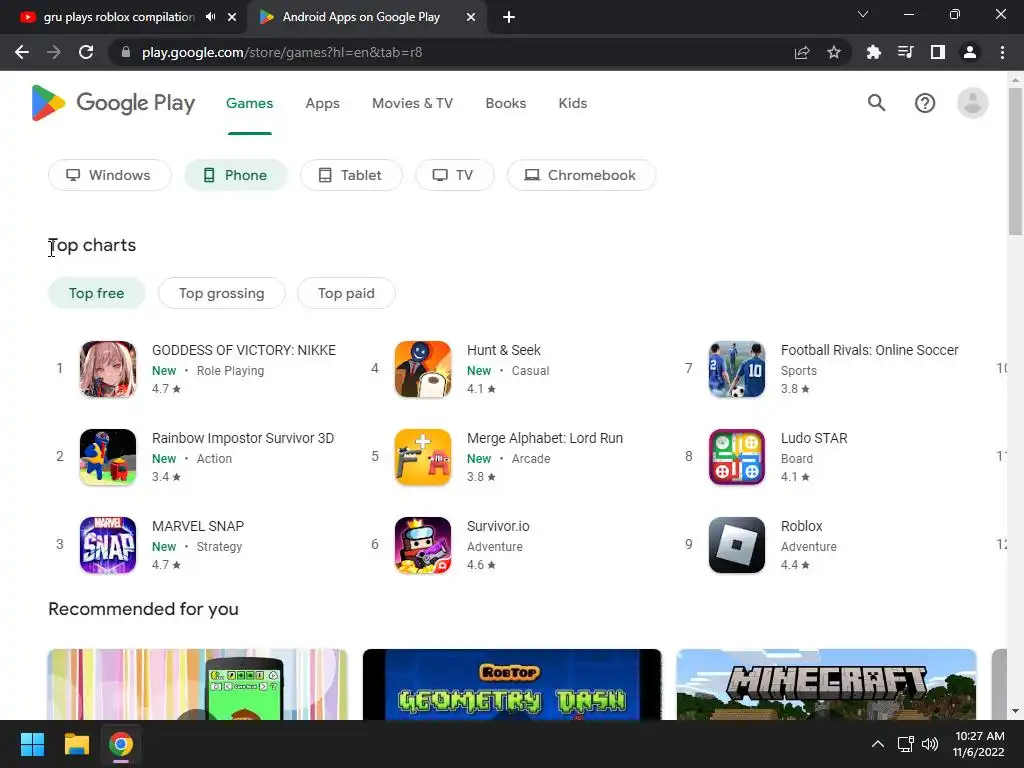1024x768 pixels.
Task: Select the Phone device filter
Action: (236, 175)
